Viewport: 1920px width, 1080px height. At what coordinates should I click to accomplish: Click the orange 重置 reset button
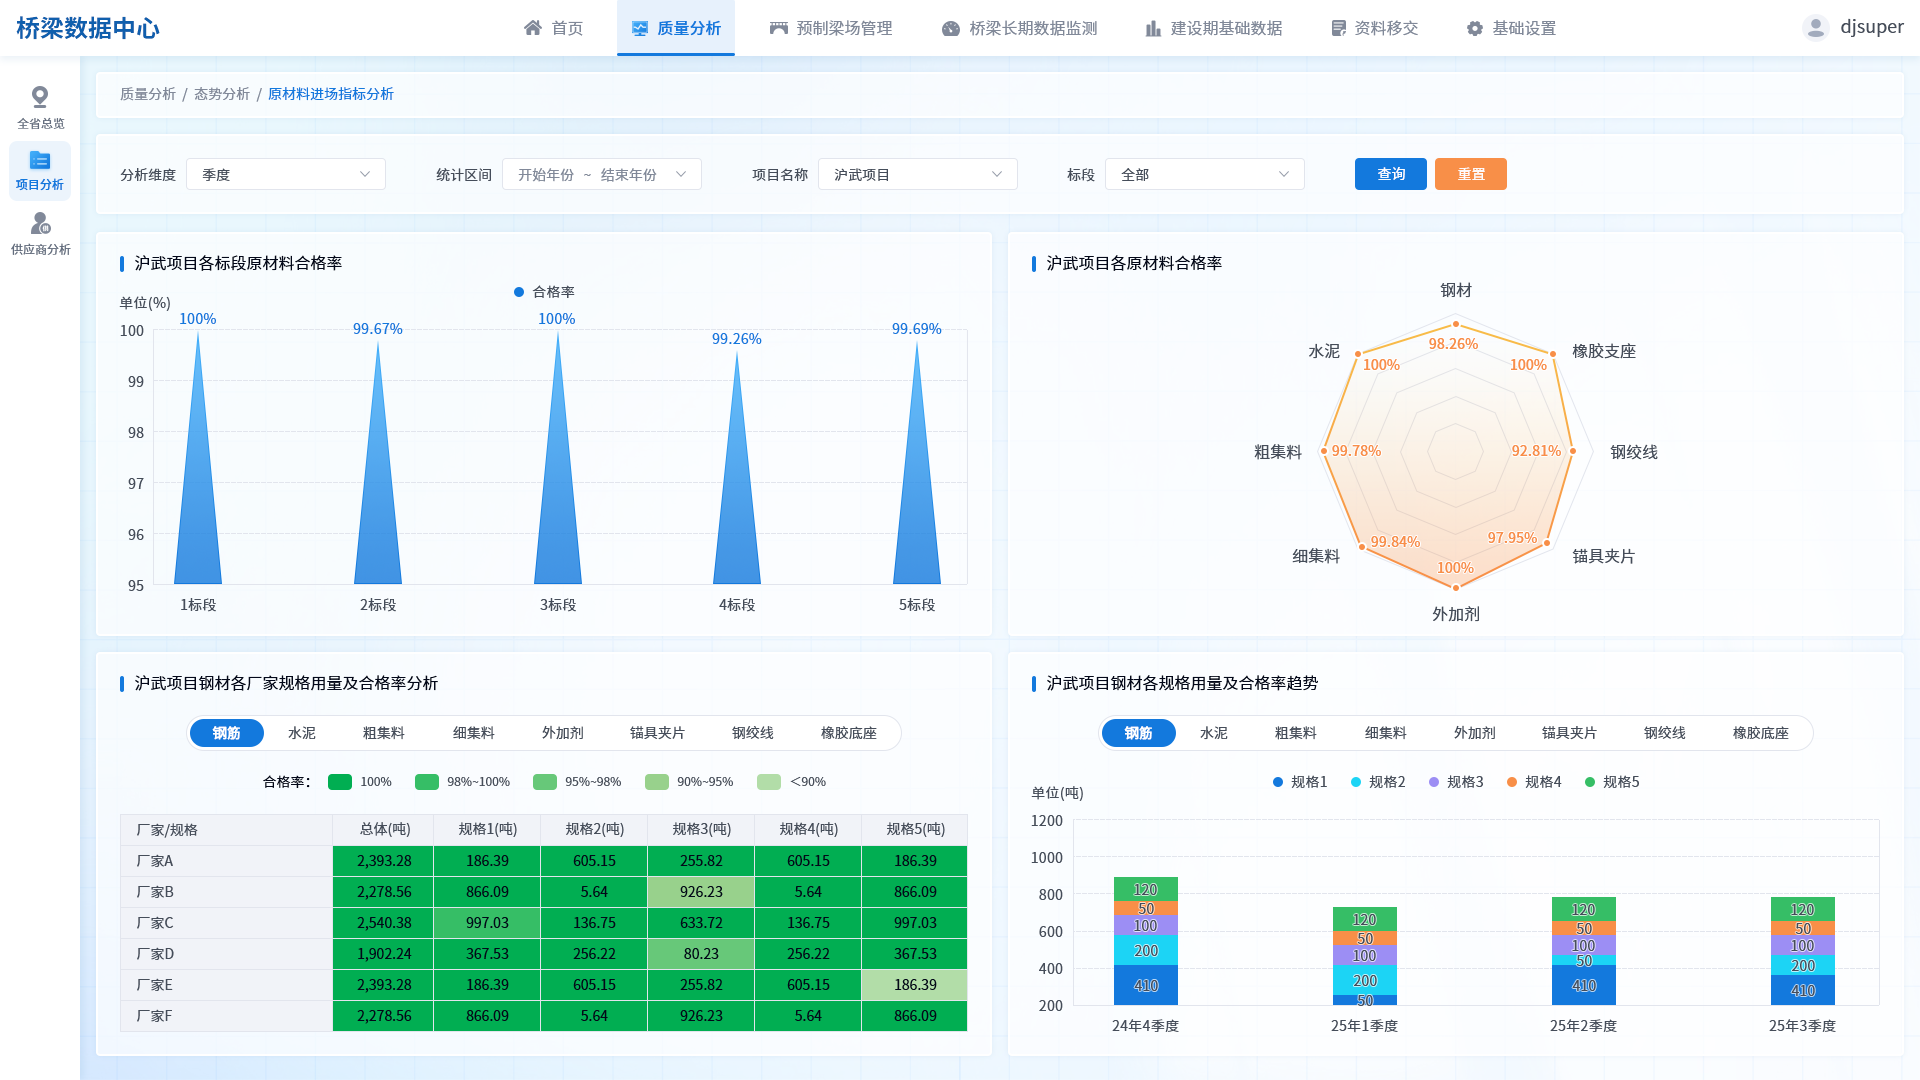tap(1471, 174)
